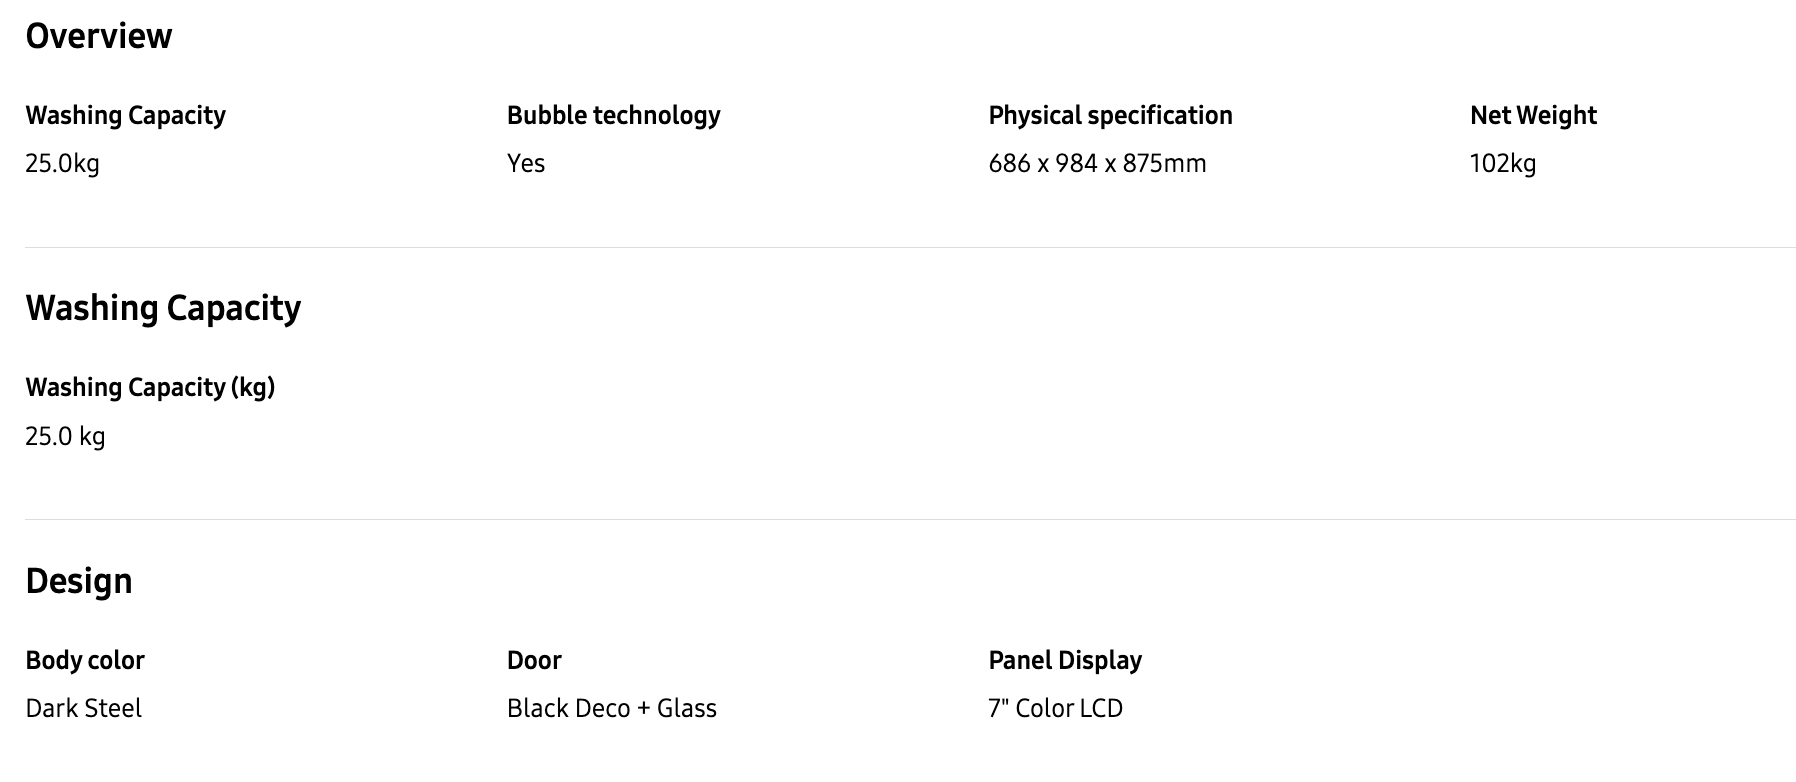1796x782 pixels.
Task: Click the Black Deco + Glass value
Action: (612, 709)
